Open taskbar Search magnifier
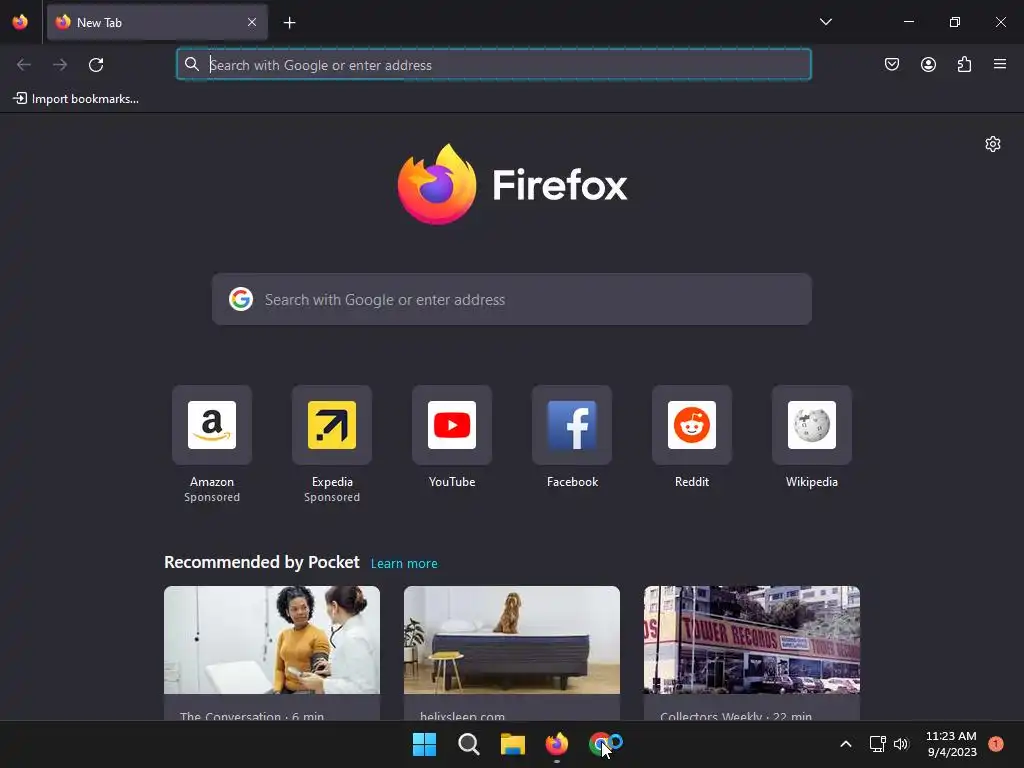Viewport: 1024px width, 768px height. point(469,744)
